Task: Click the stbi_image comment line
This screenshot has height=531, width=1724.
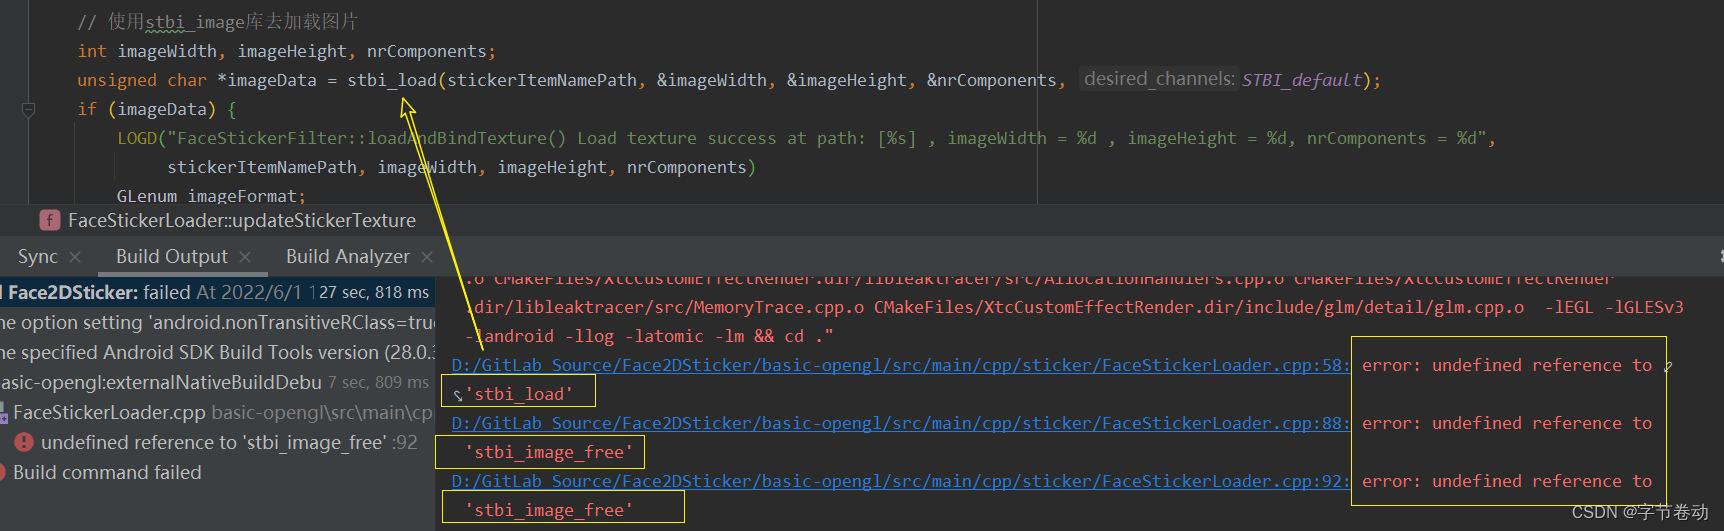Action: coord(217,22)
